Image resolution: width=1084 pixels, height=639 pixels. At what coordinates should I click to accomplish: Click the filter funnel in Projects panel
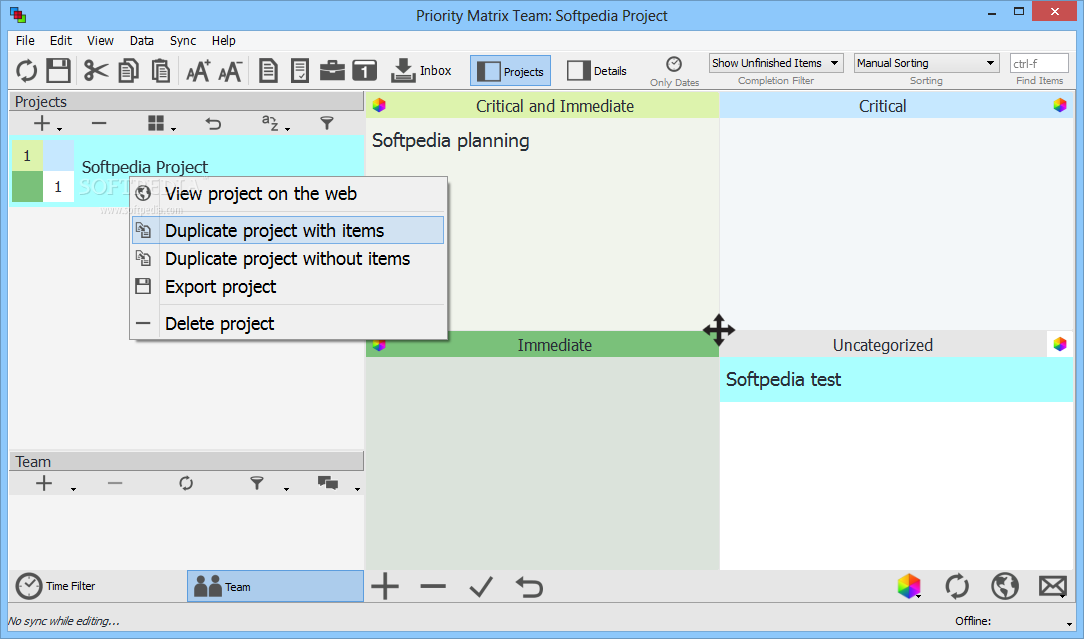327,124
